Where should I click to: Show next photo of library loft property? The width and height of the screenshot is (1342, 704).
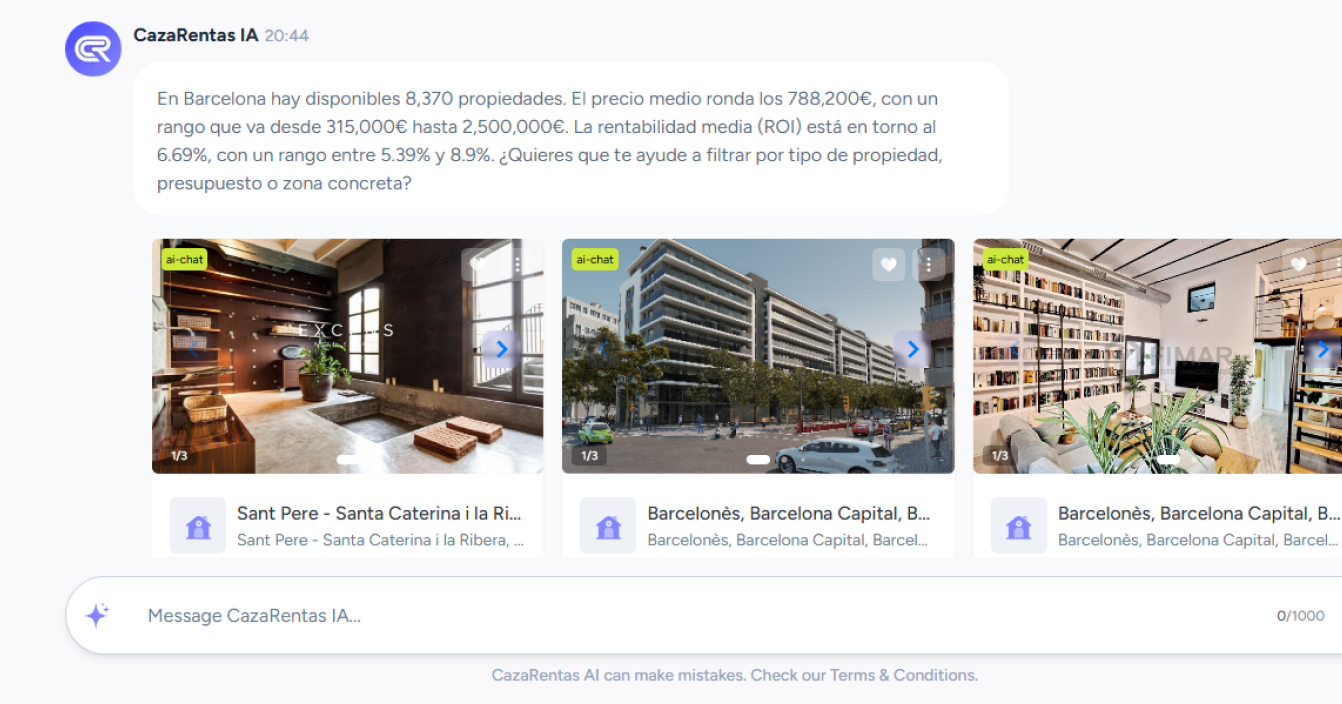1322,349
